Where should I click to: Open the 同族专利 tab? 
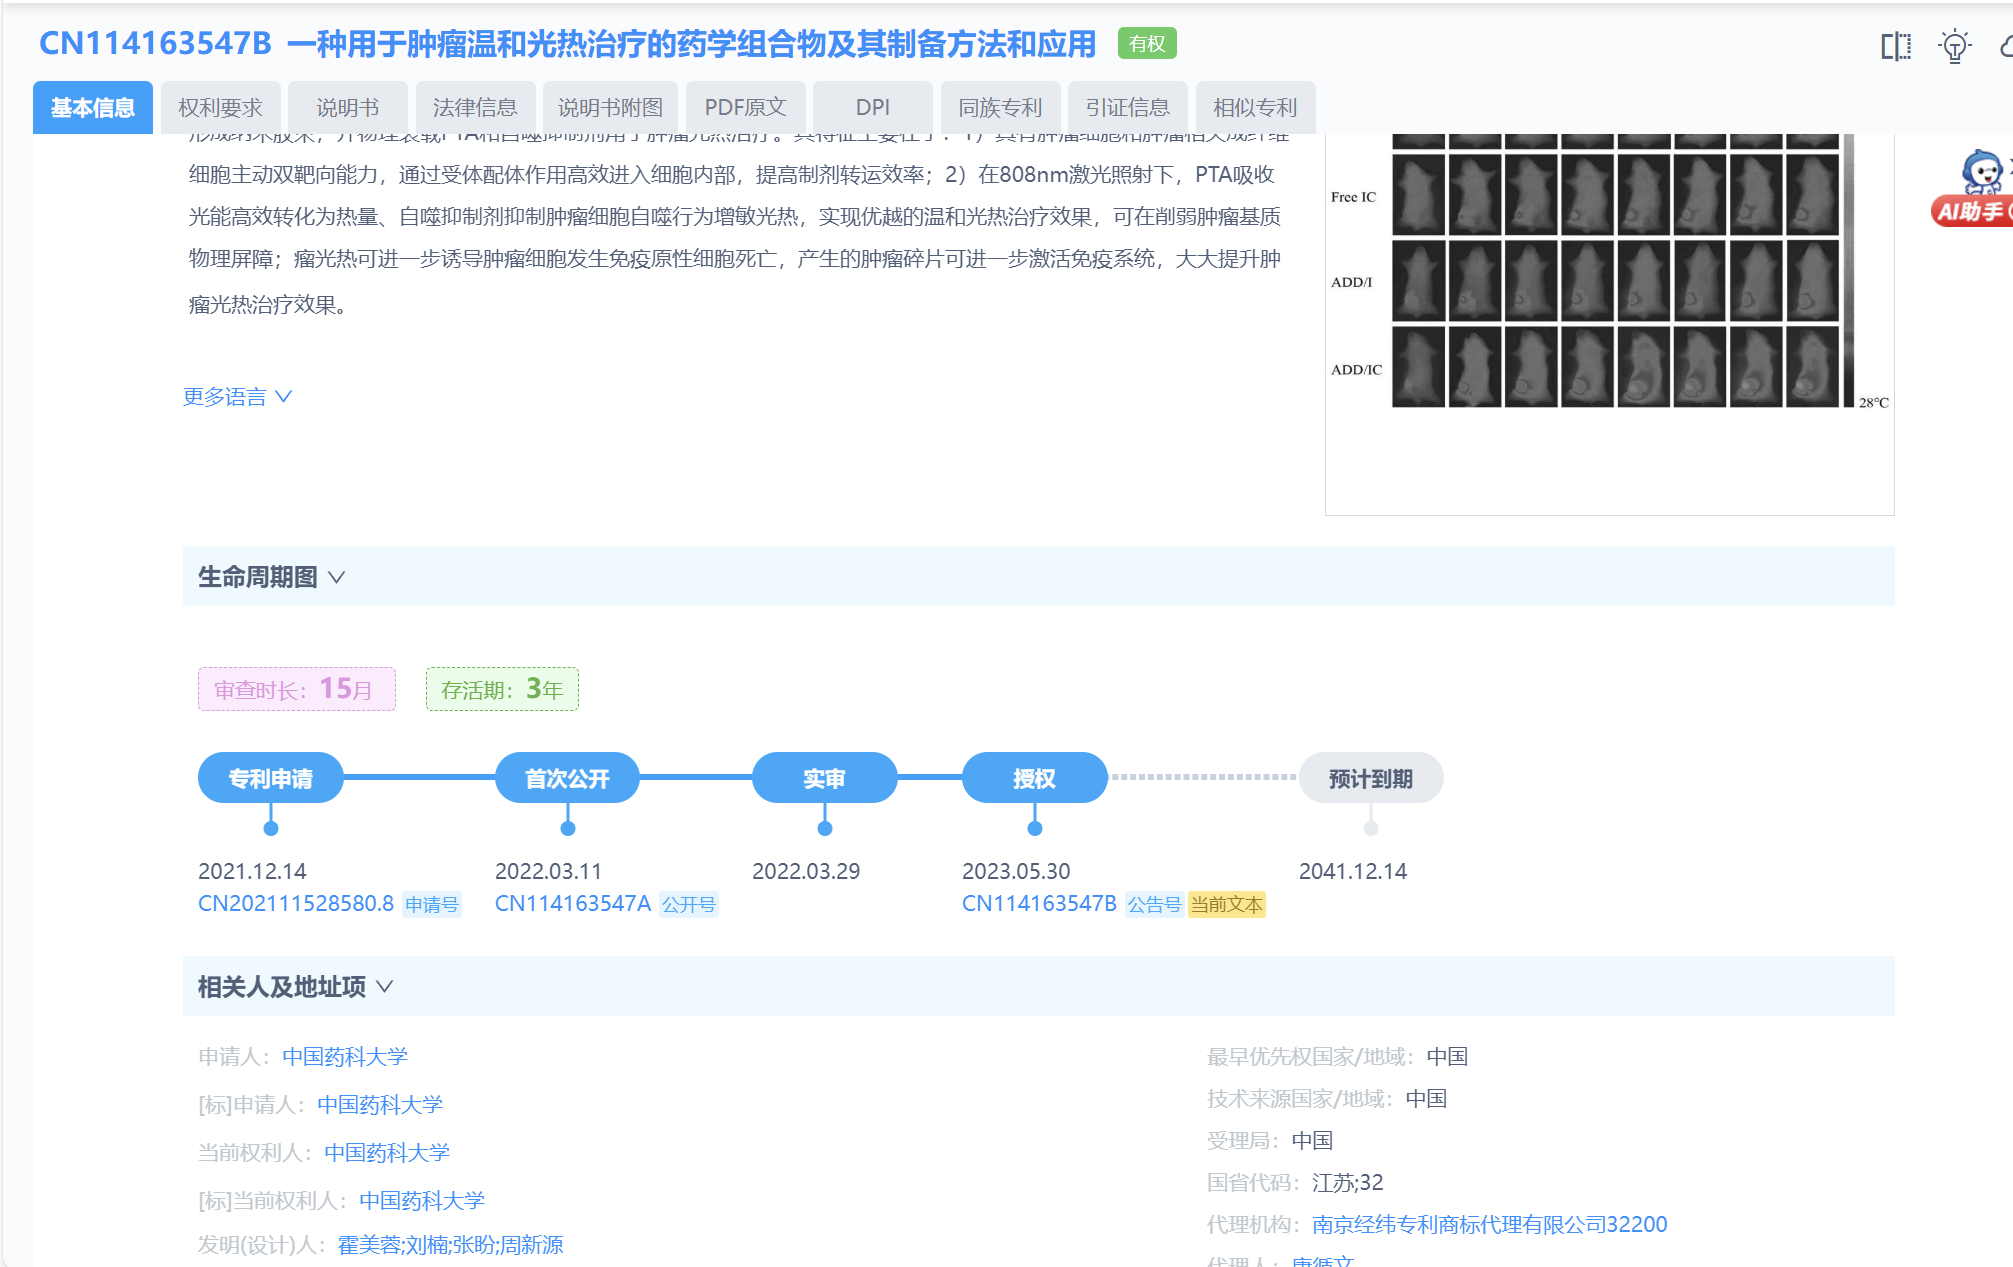(1000, 107)
